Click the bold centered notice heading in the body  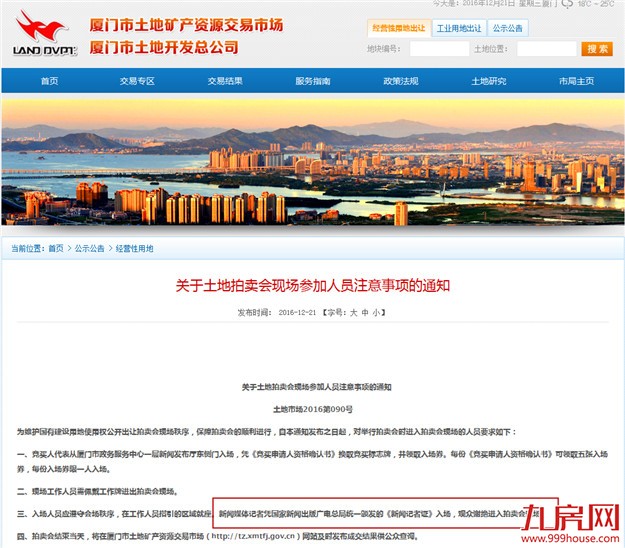pyautogui.click(x=316, y=387)
